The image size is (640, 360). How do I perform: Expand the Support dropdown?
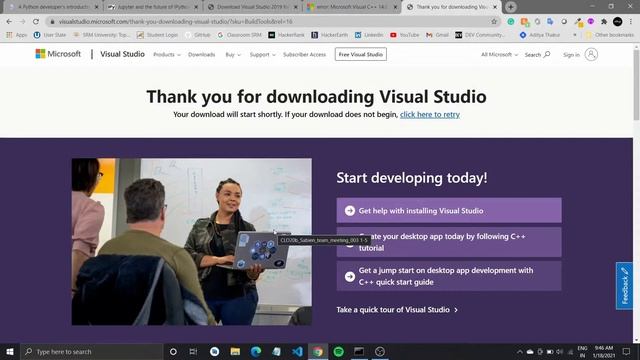[262, 54]
